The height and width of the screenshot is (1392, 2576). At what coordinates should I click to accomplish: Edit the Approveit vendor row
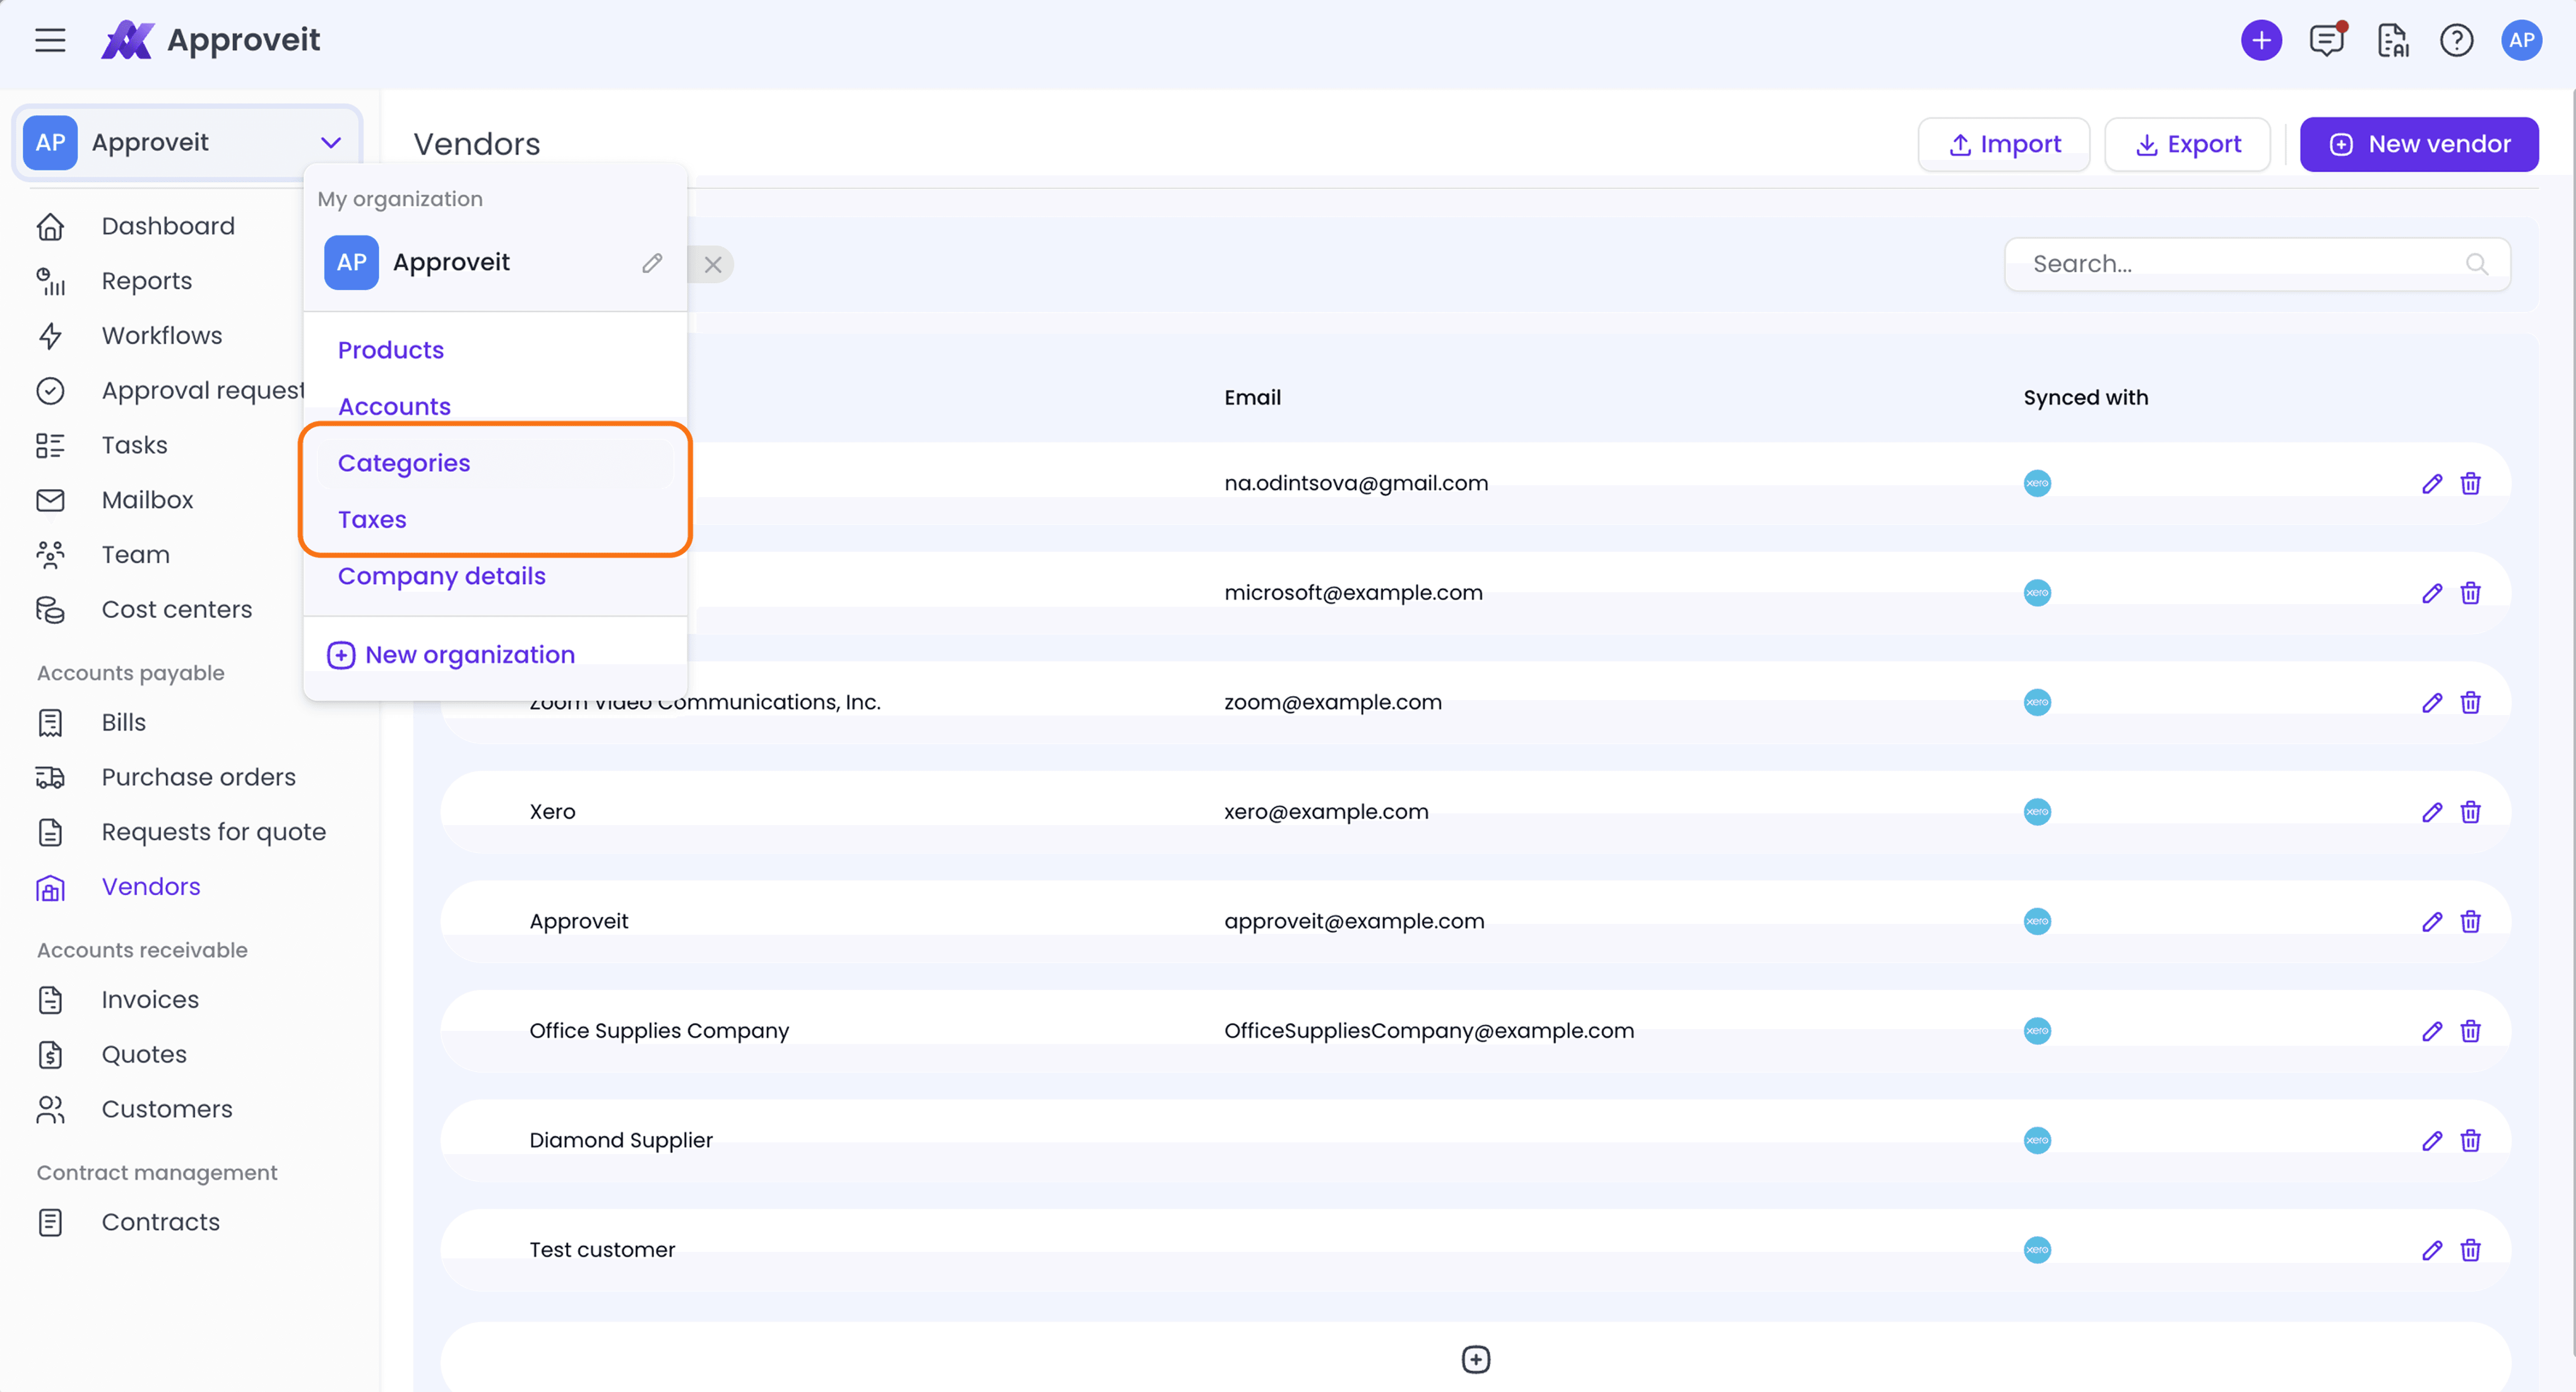[2432, 922]
